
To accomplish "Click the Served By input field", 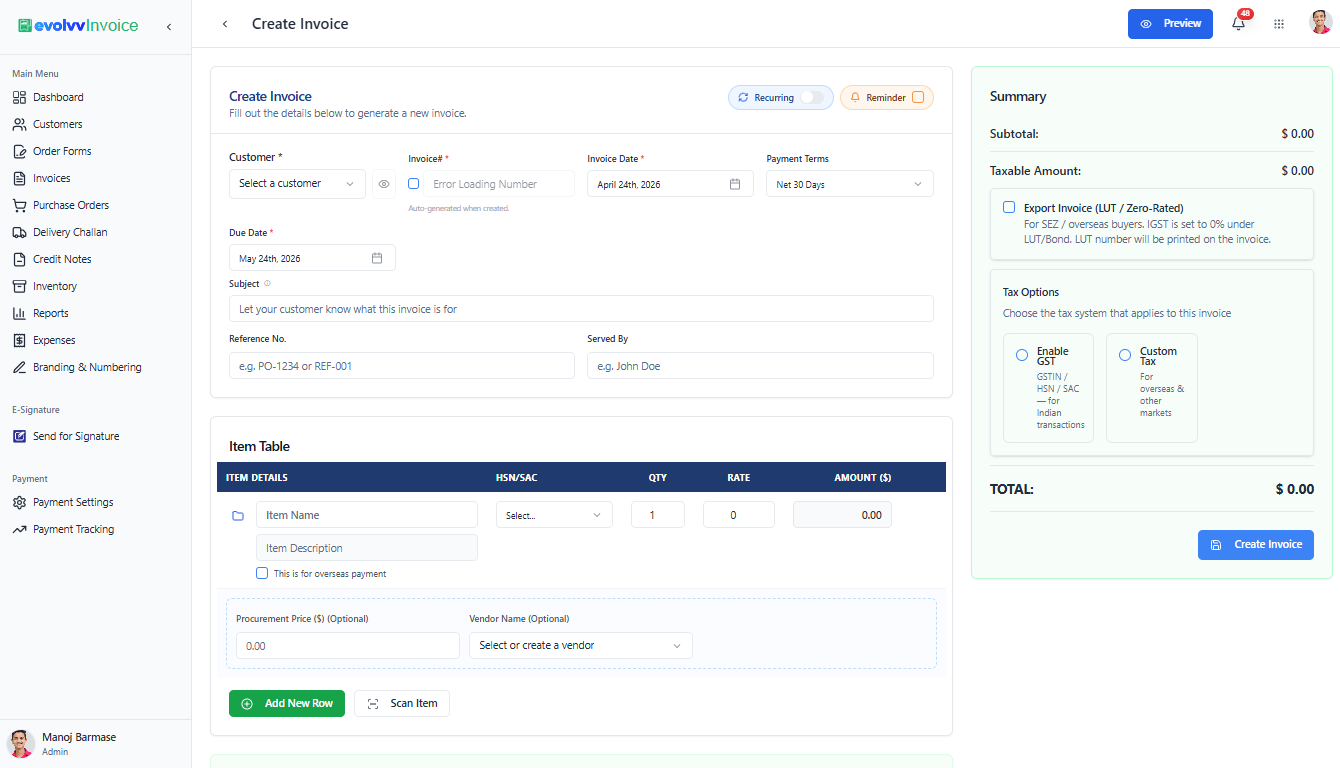I will (760, 366).
